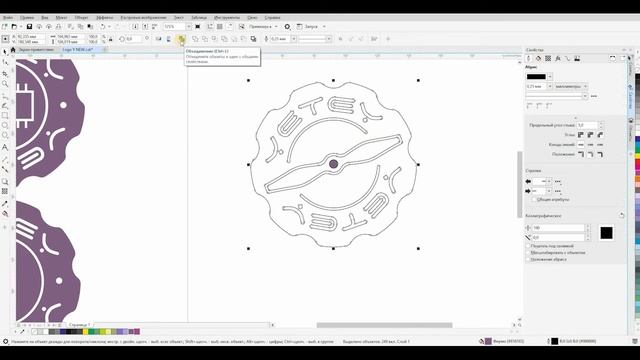The width and height of the screenshot is (640, 360).
Task: Click the Create Boundary icon
Action: click(253, 39)
